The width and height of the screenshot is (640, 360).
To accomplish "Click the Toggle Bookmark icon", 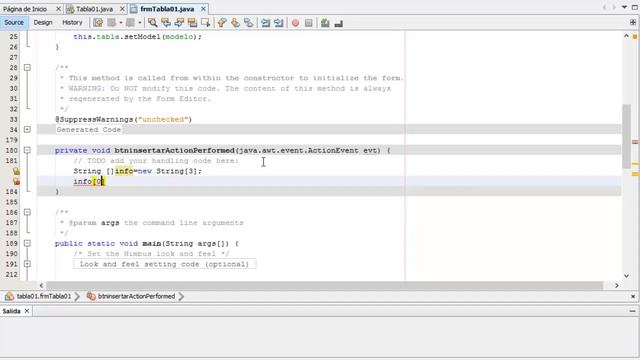I will coord(249,23).
